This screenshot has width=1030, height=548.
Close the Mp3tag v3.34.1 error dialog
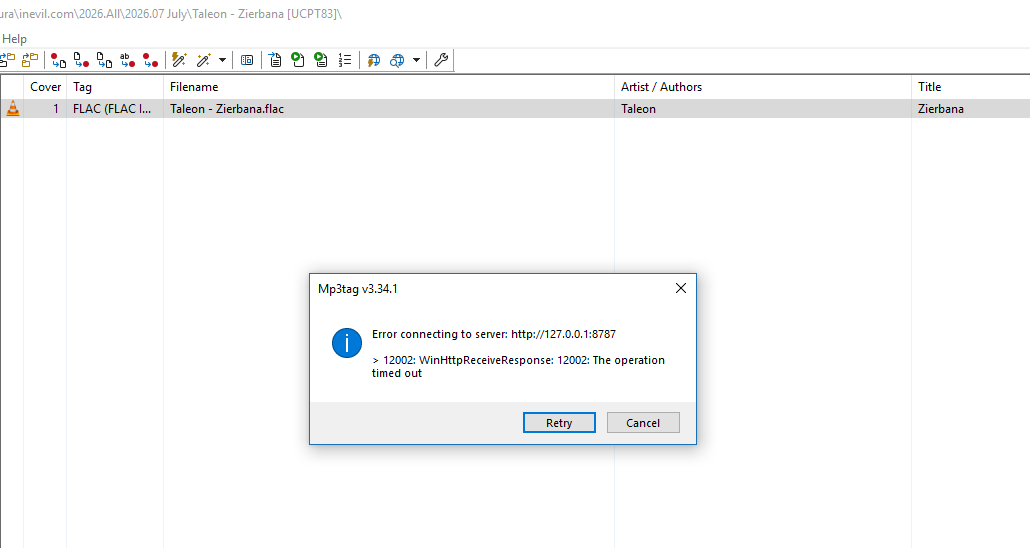[681, 288]
